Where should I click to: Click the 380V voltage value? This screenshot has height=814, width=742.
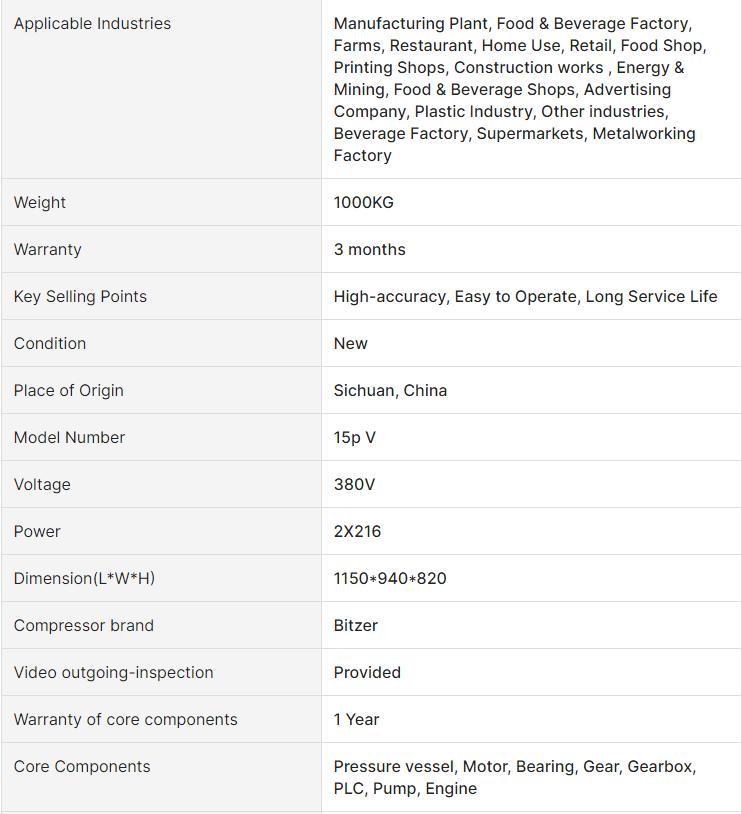pos(355,484)
